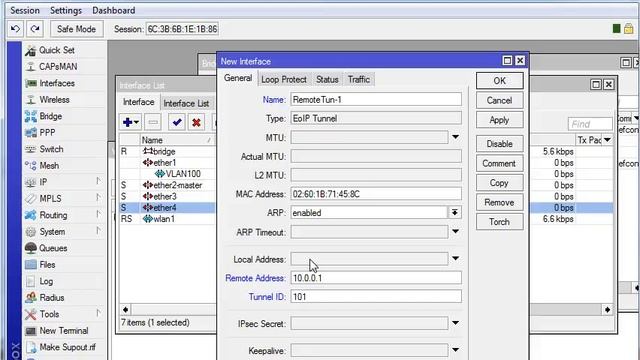Switch to Status tab in New Interface
This screenshot has width=640, height=360.
(x=327, y=80)
